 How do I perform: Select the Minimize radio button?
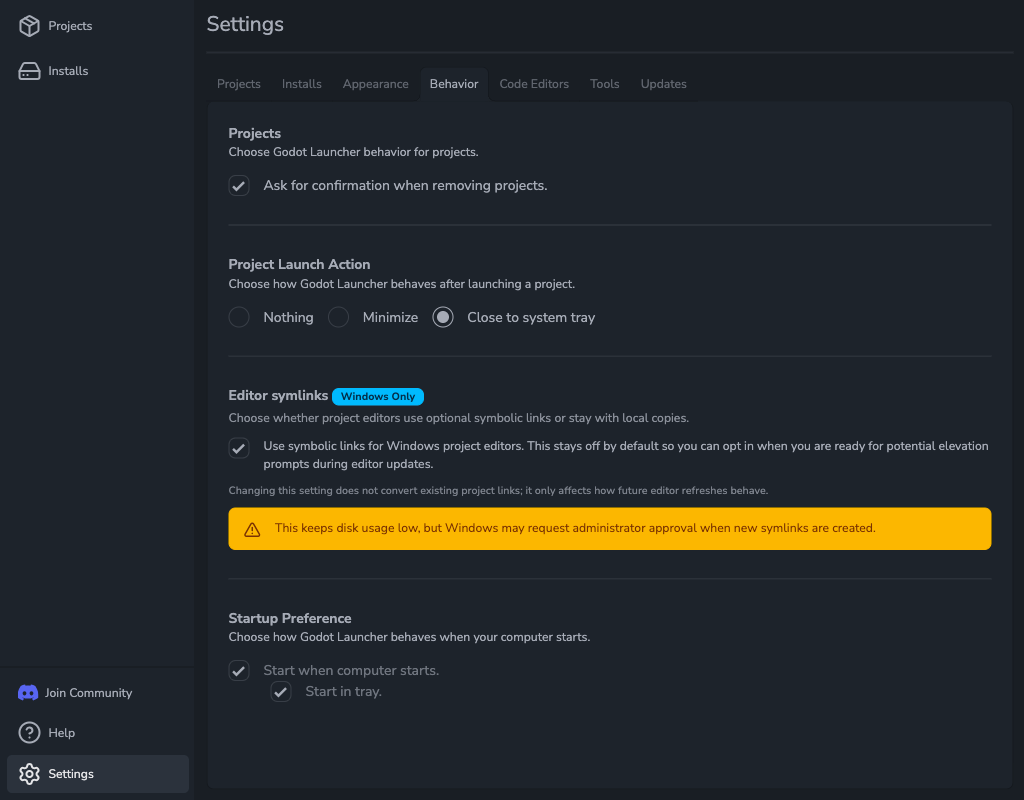338,317
